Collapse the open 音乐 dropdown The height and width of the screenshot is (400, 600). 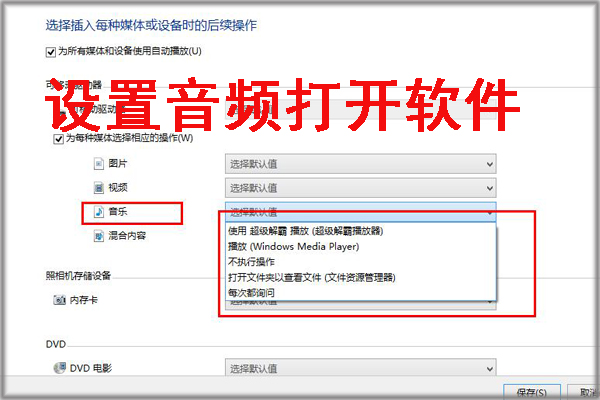click(x=360, y=212)
